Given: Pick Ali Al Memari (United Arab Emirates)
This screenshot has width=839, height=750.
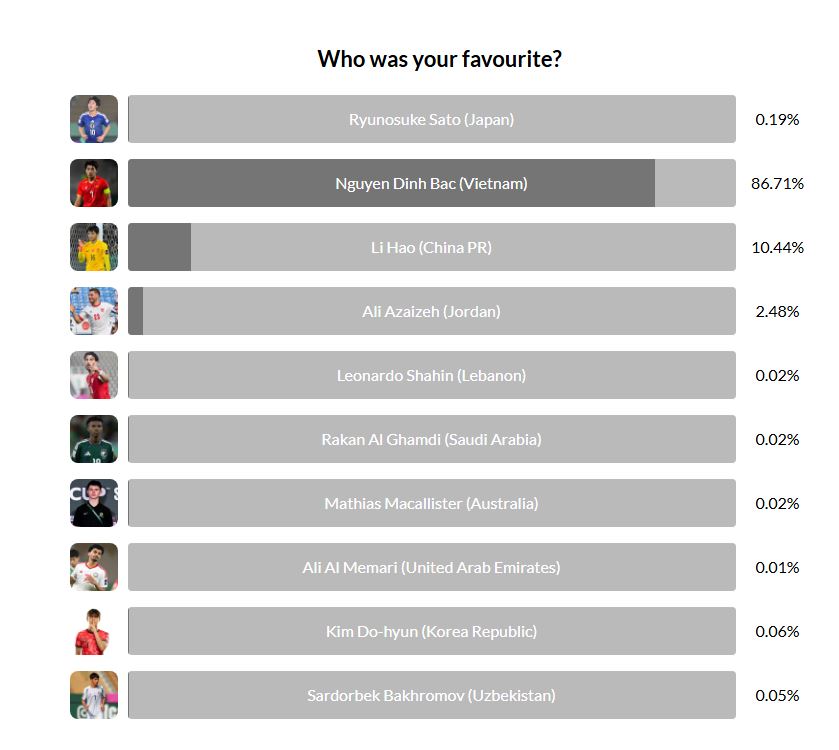Looking at the screenshot, I should (431, 567).
